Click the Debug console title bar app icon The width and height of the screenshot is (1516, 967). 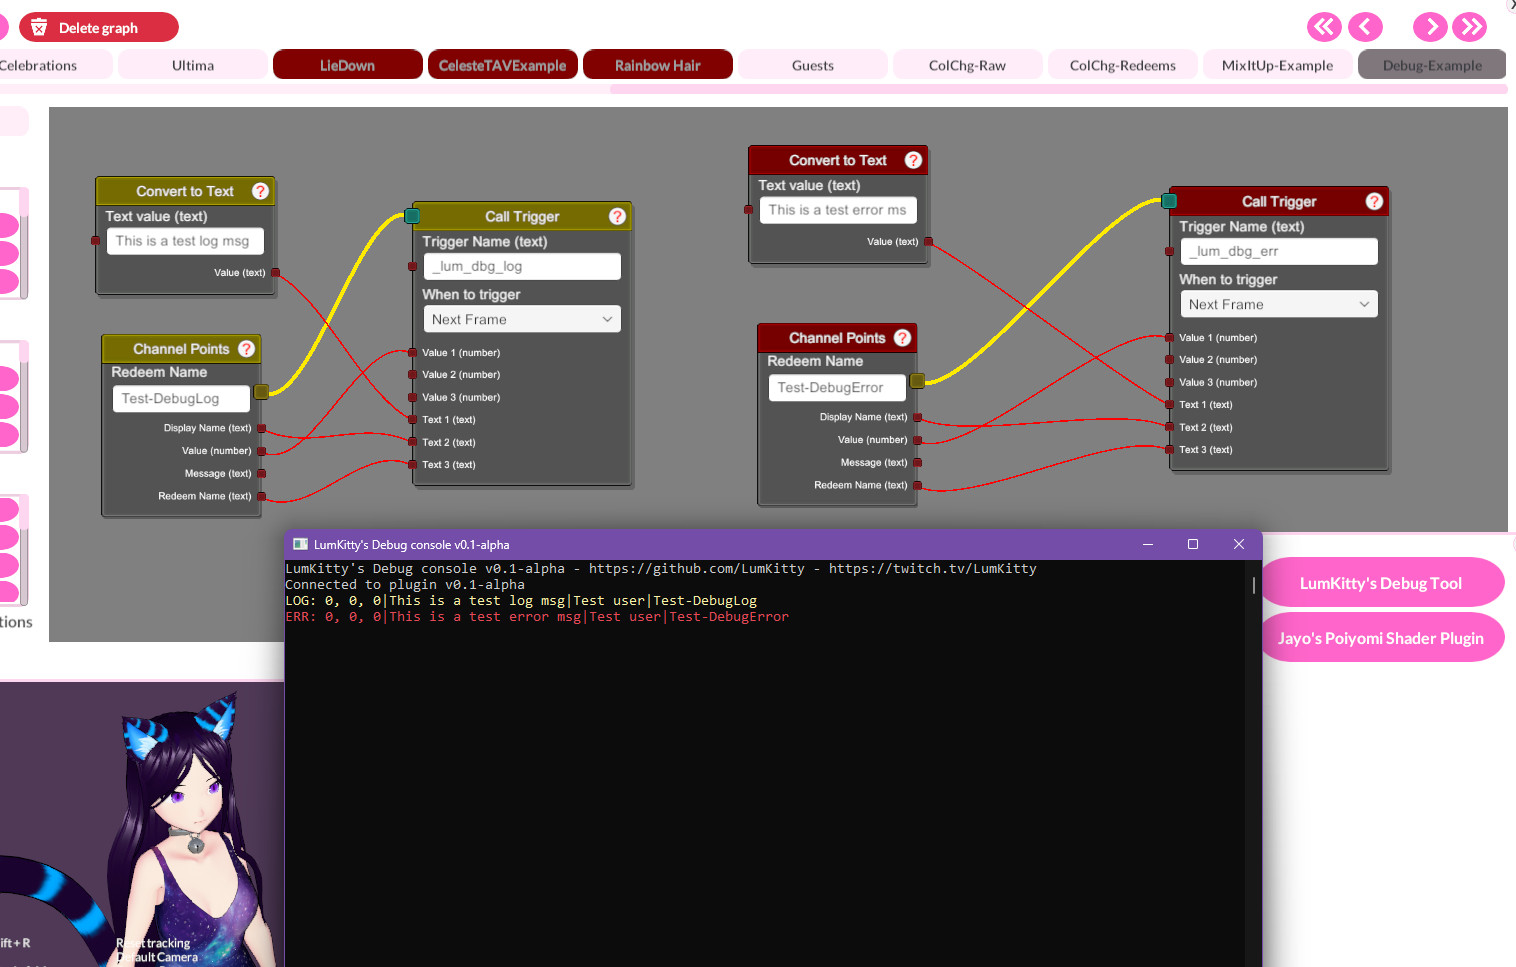click(x=300, y=544)
